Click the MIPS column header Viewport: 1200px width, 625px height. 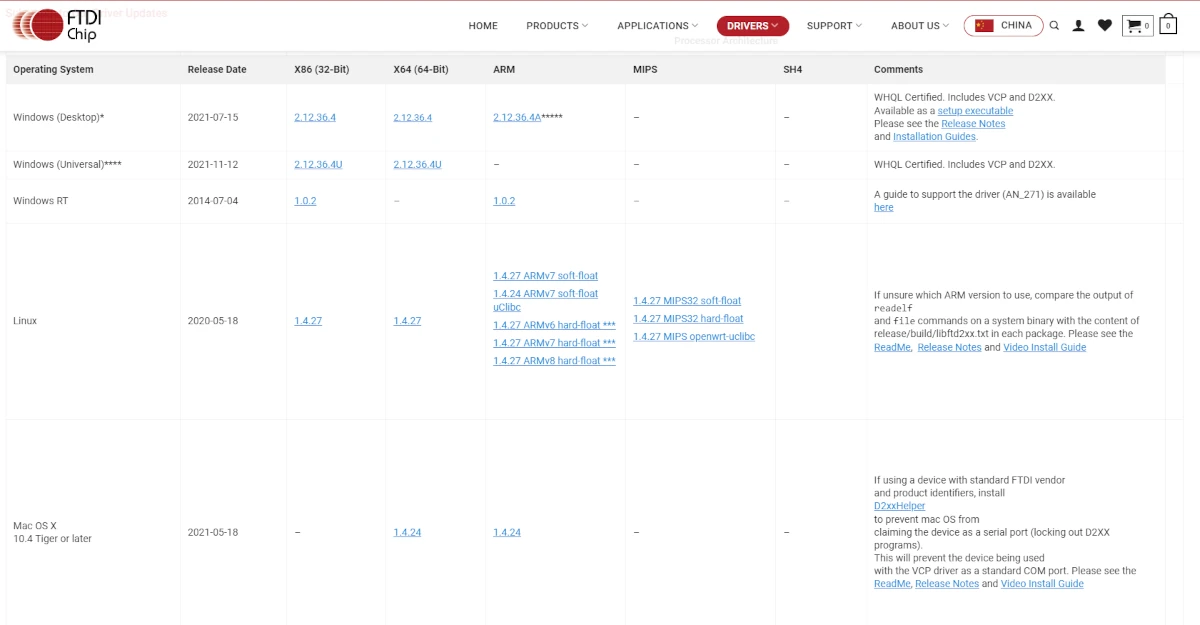click(645, 70)
